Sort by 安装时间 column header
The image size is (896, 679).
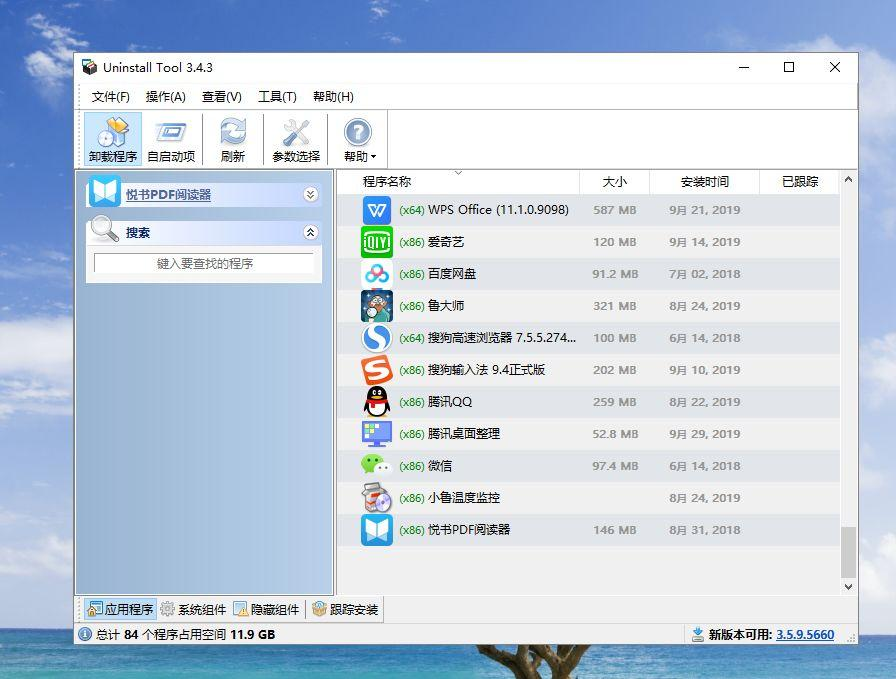(x=705, y=182)
